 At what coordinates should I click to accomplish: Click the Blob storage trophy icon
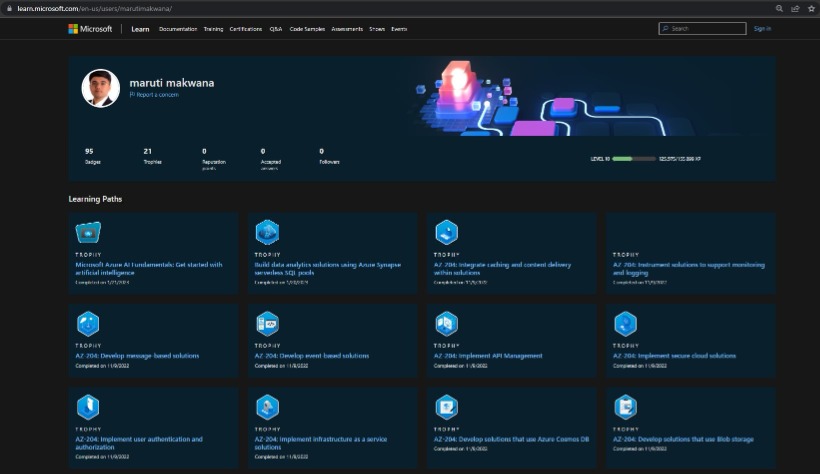coord(625,407)
